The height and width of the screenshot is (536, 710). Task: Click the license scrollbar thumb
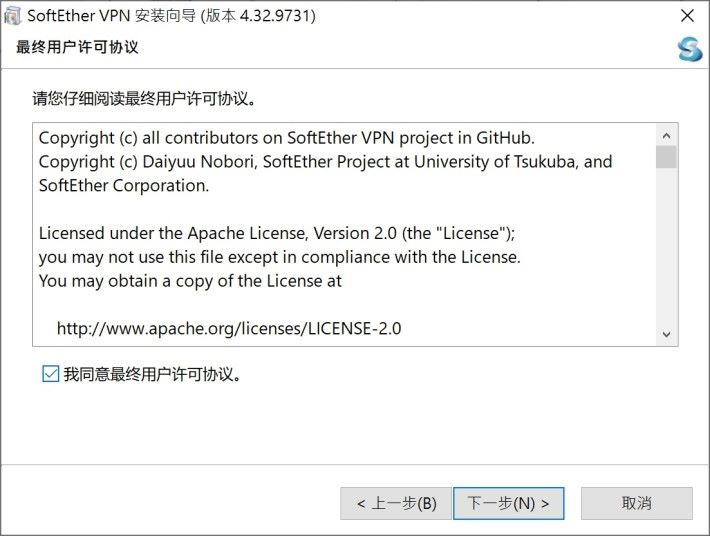(666, 157)
